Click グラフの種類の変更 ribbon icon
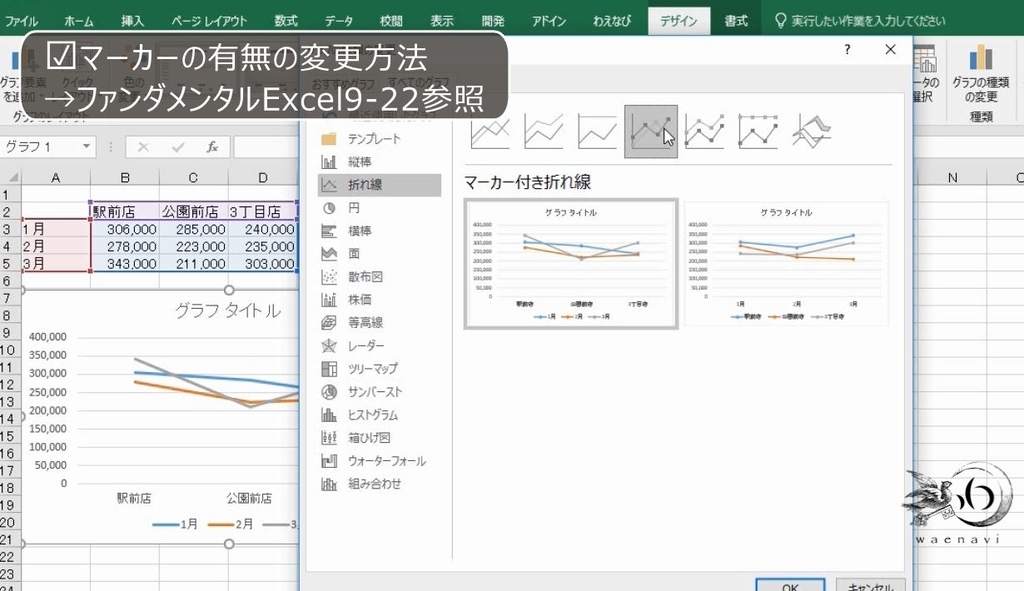 [980, 73]
